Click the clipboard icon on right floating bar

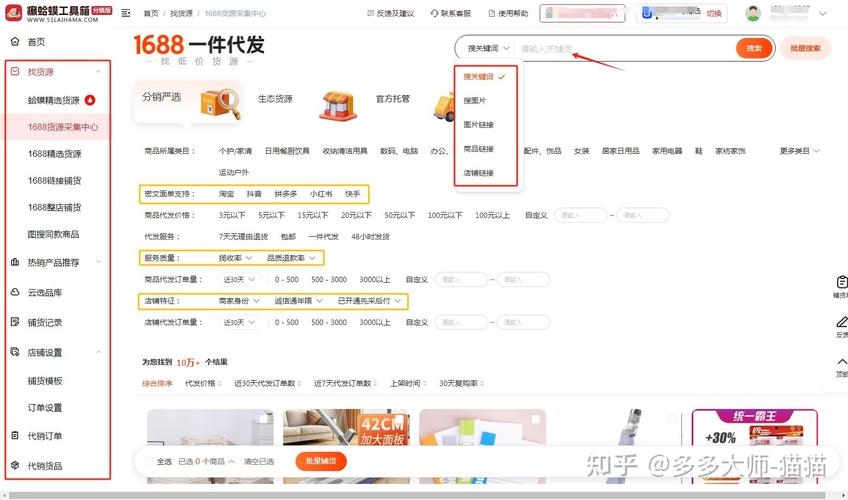(x=842, y=282)
